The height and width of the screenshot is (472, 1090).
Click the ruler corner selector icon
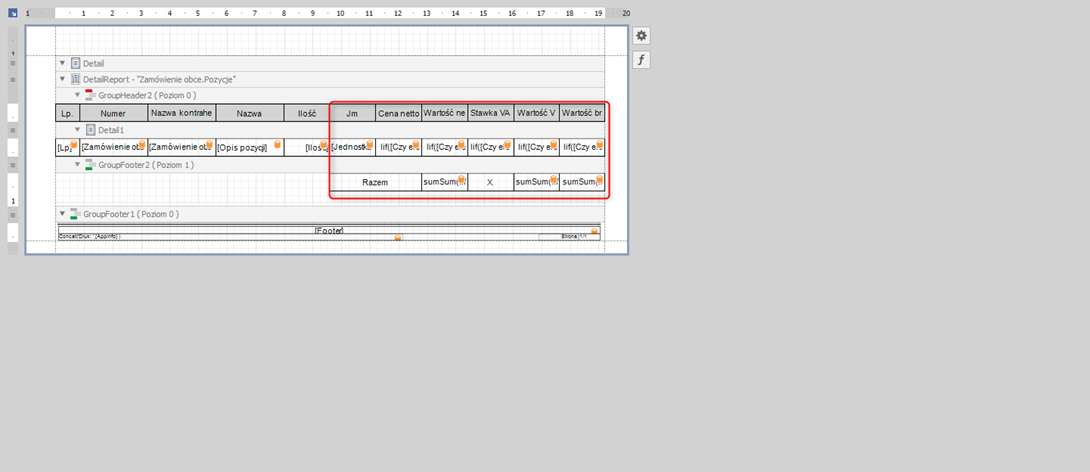point(13,13)
